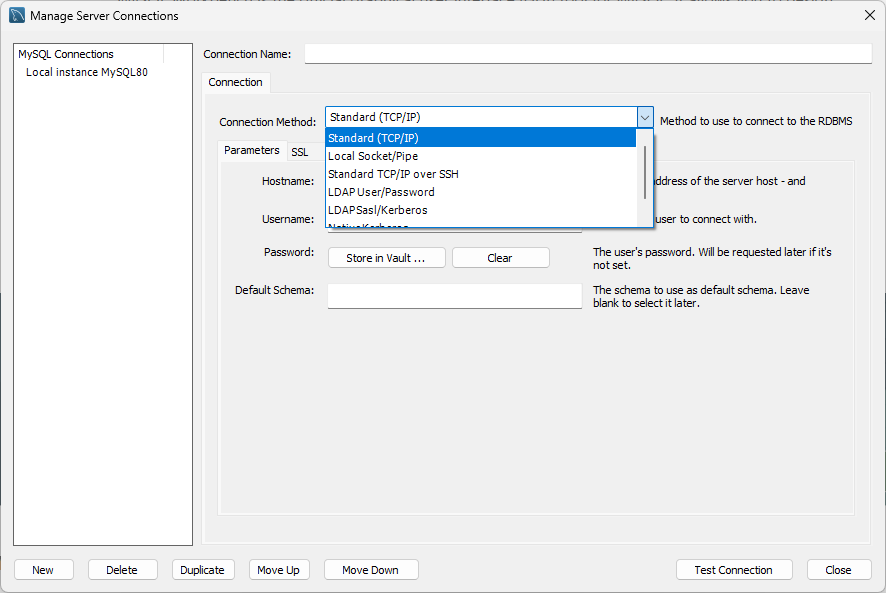Select Local instance MySQL80 connection
The height and width of the screenshot is (593, 886).
tap(86, 72)
